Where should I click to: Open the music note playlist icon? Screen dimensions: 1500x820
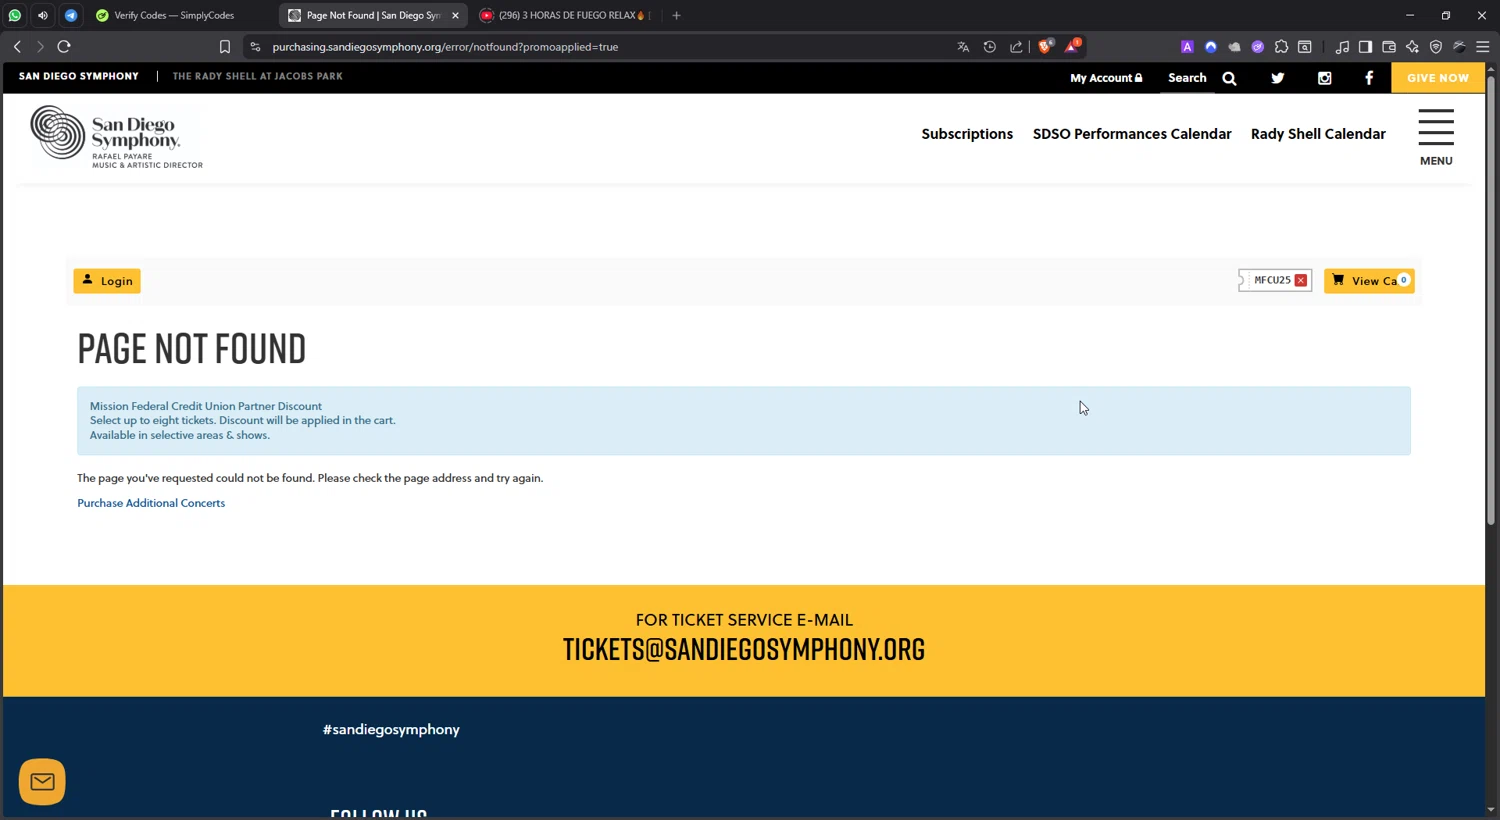click(x=1342, y=46)
